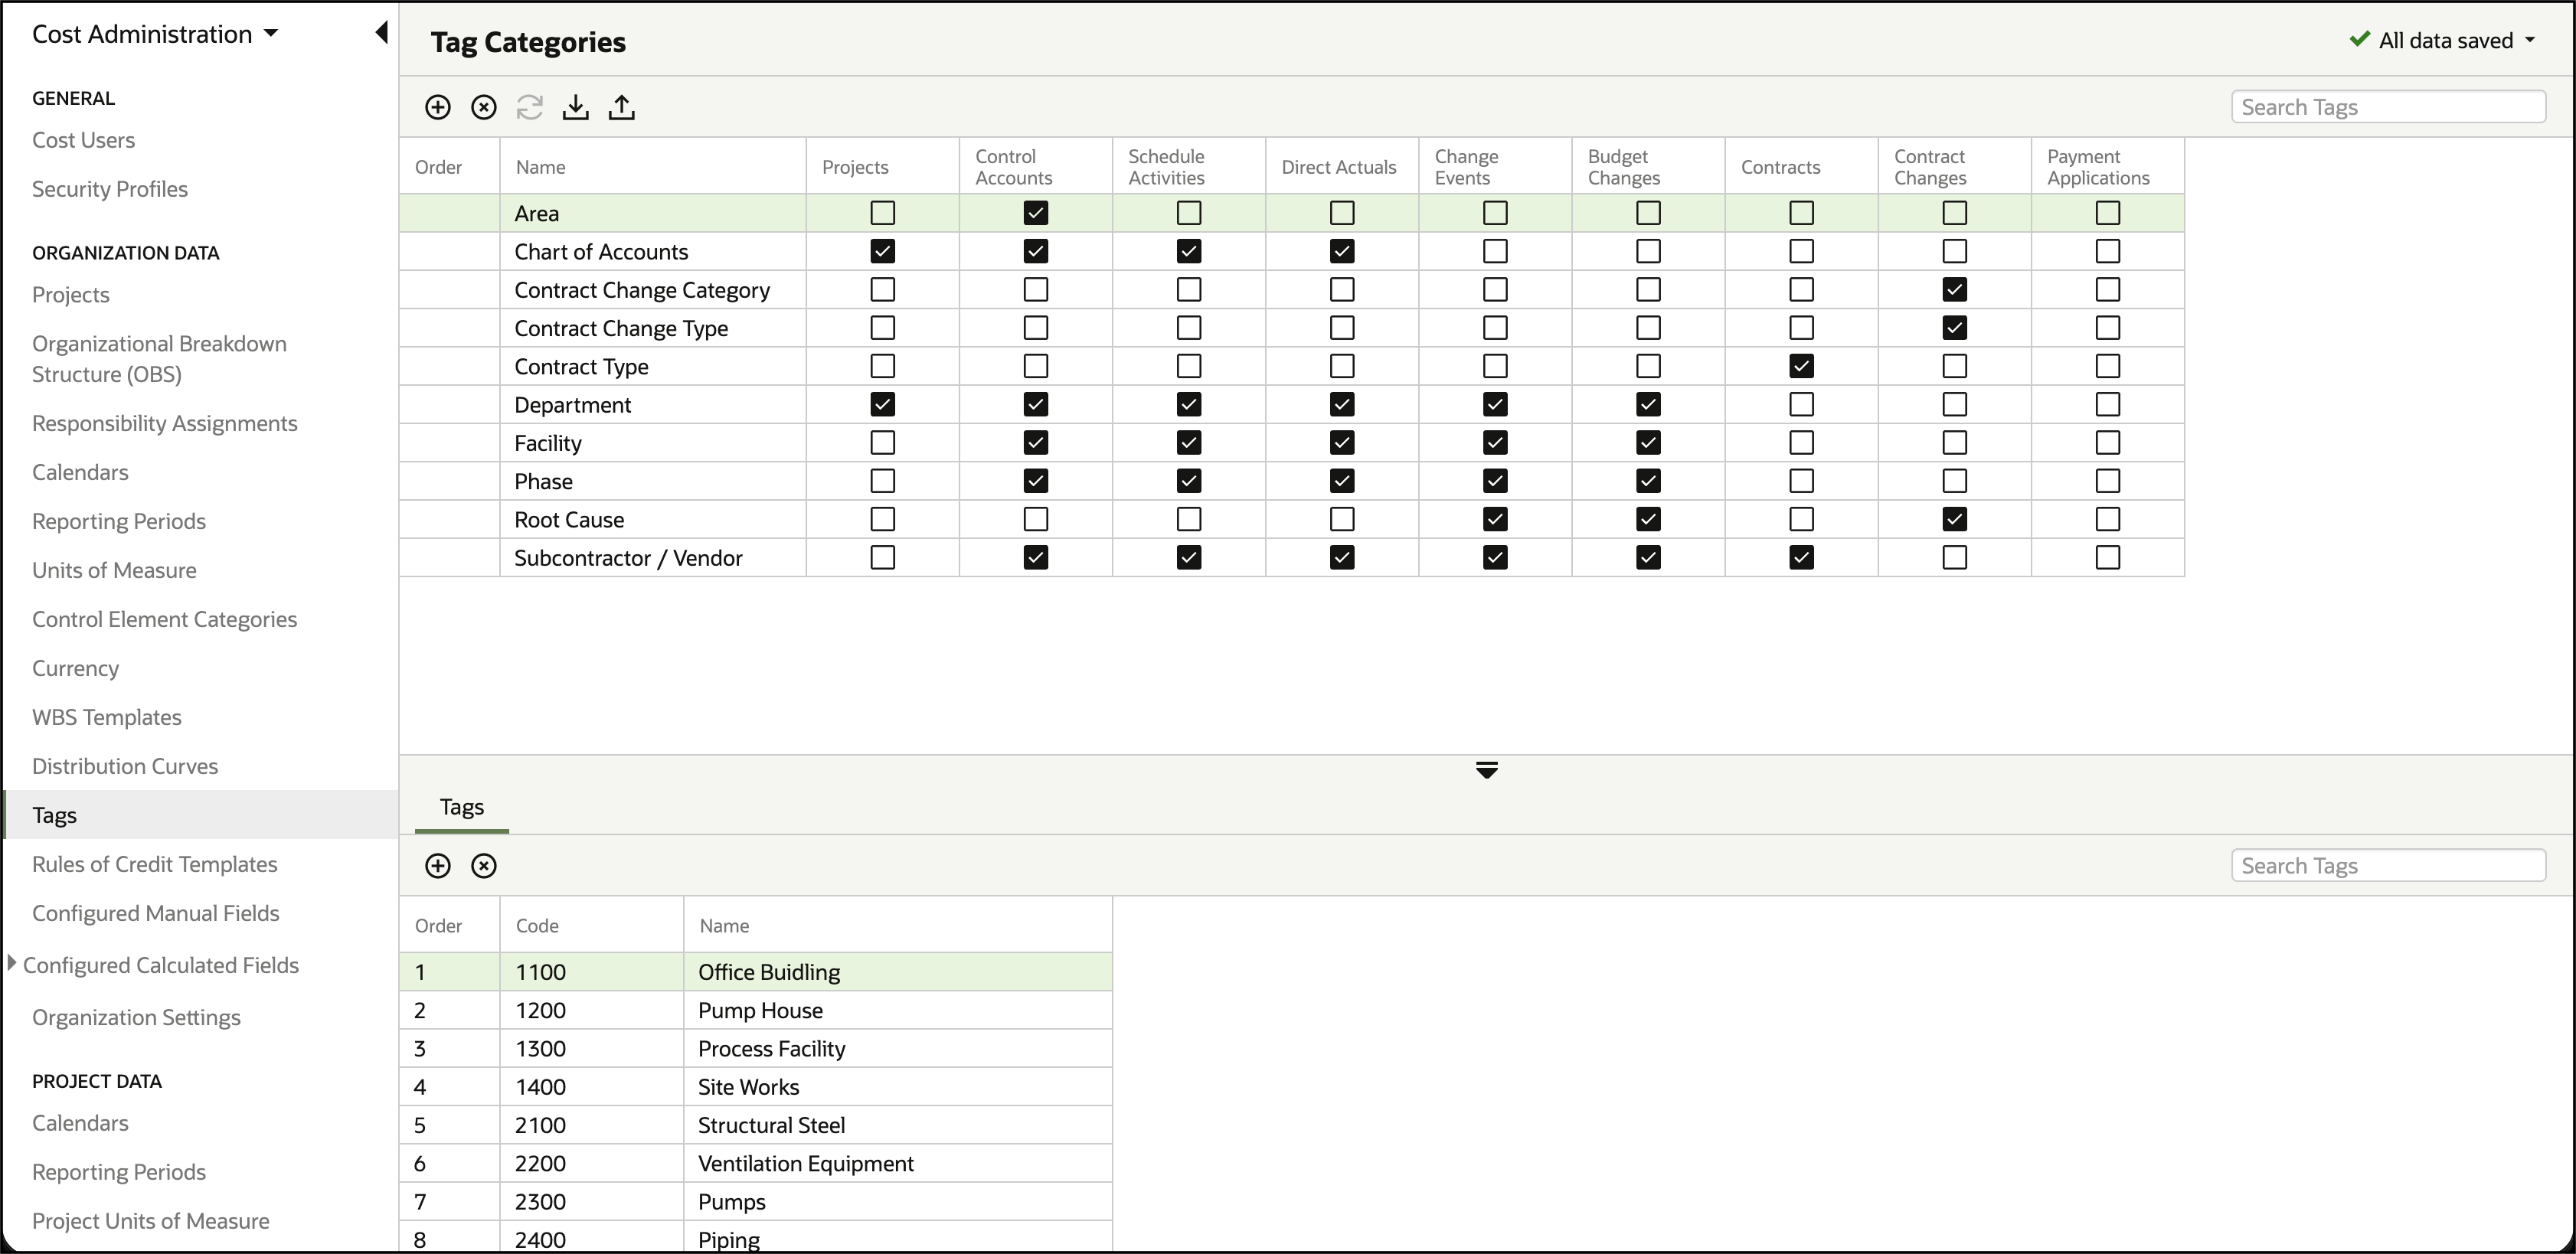The height and width of the screenshot is (1254, 2576).
Task: Open Distribution Curves
Action: pyautogui.click(x=125, y=766)
